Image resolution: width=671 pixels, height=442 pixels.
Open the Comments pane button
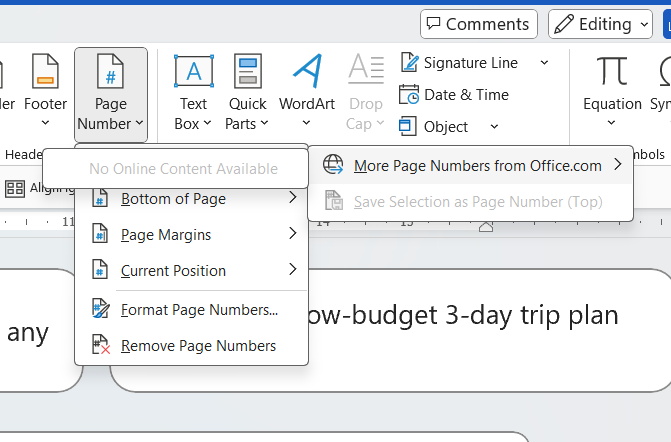(479, 24)
